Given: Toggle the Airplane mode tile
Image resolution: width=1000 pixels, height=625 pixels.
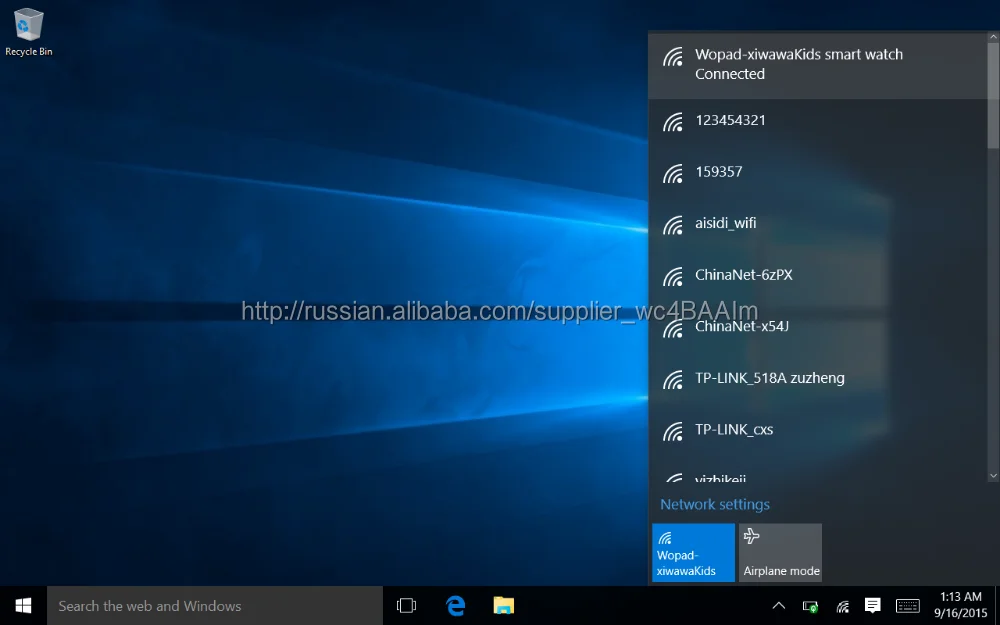Looking at the screenshot, I should (781, 552).
